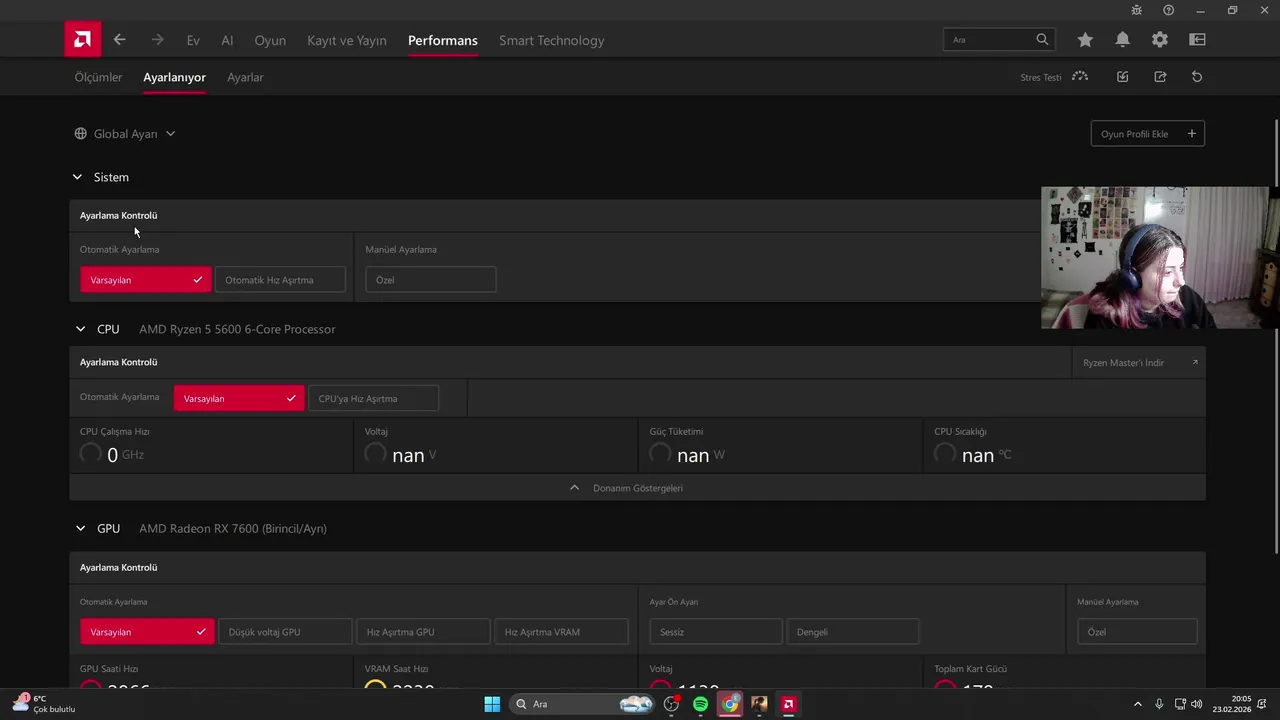Click AMD Radeon RX 7600 label
Screen dimensions: 1280x720
pyautogui.click(x=233, y=528)
